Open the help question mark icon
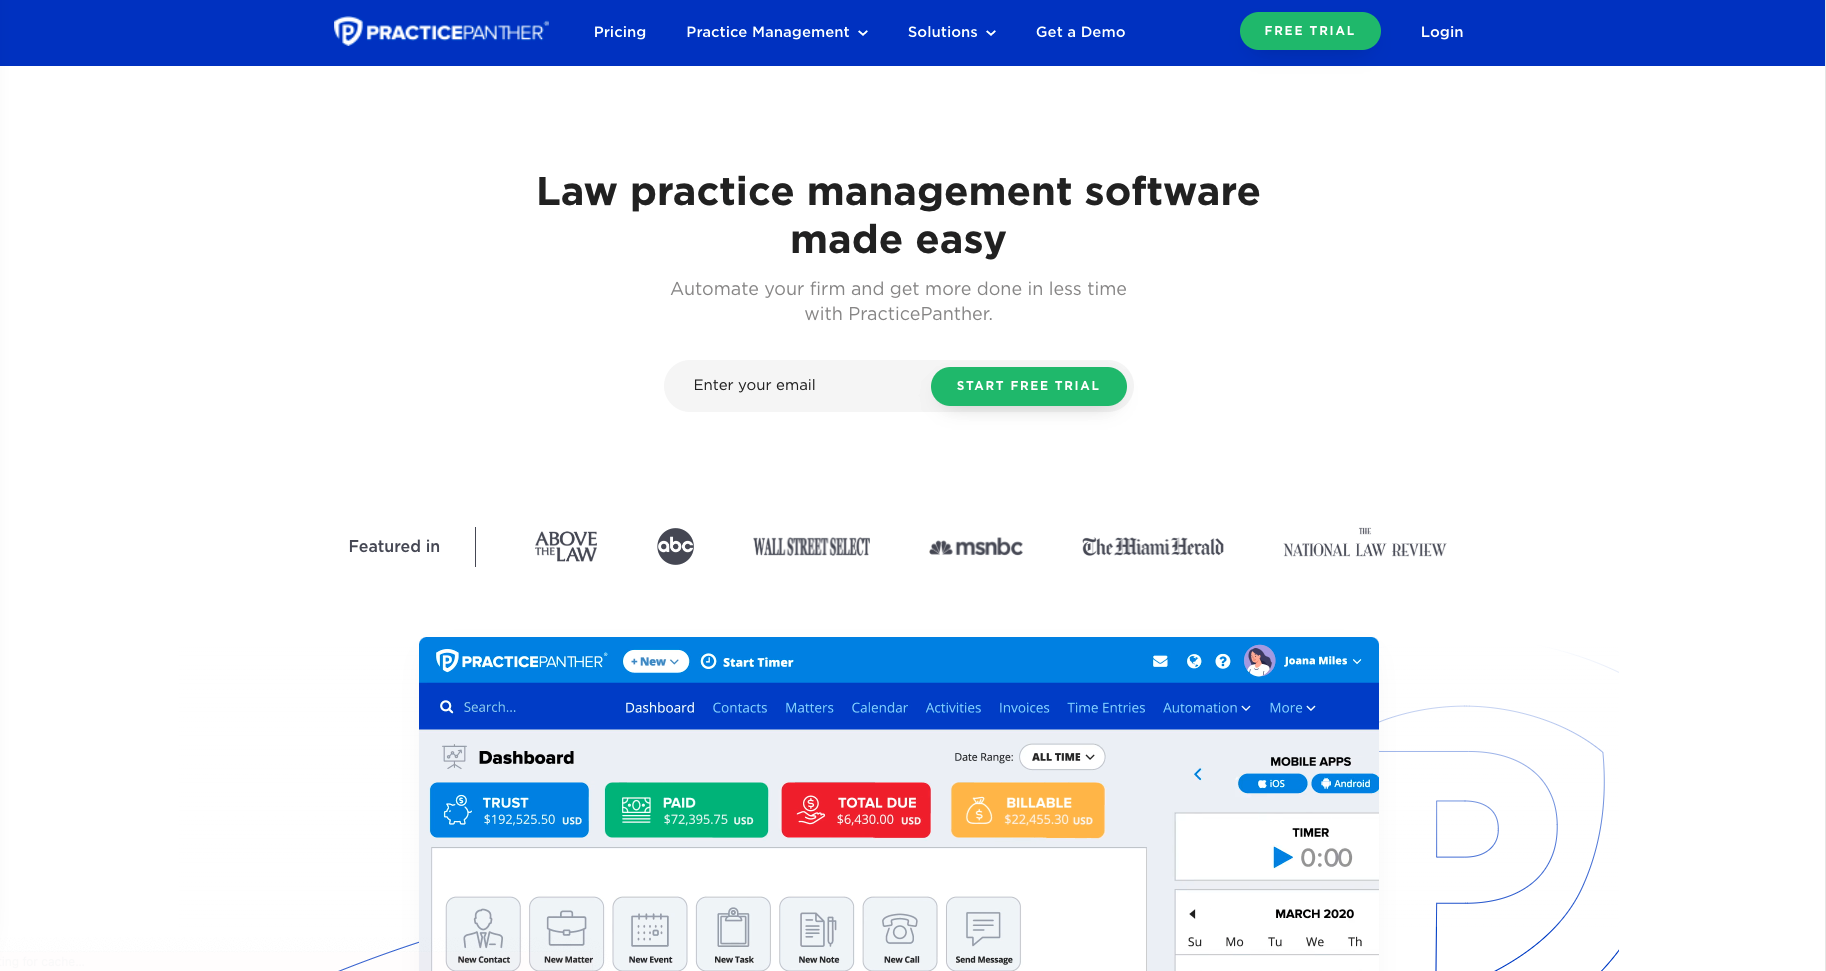The height and width of the screenshot is (971, 1826). pos(1223,661)
